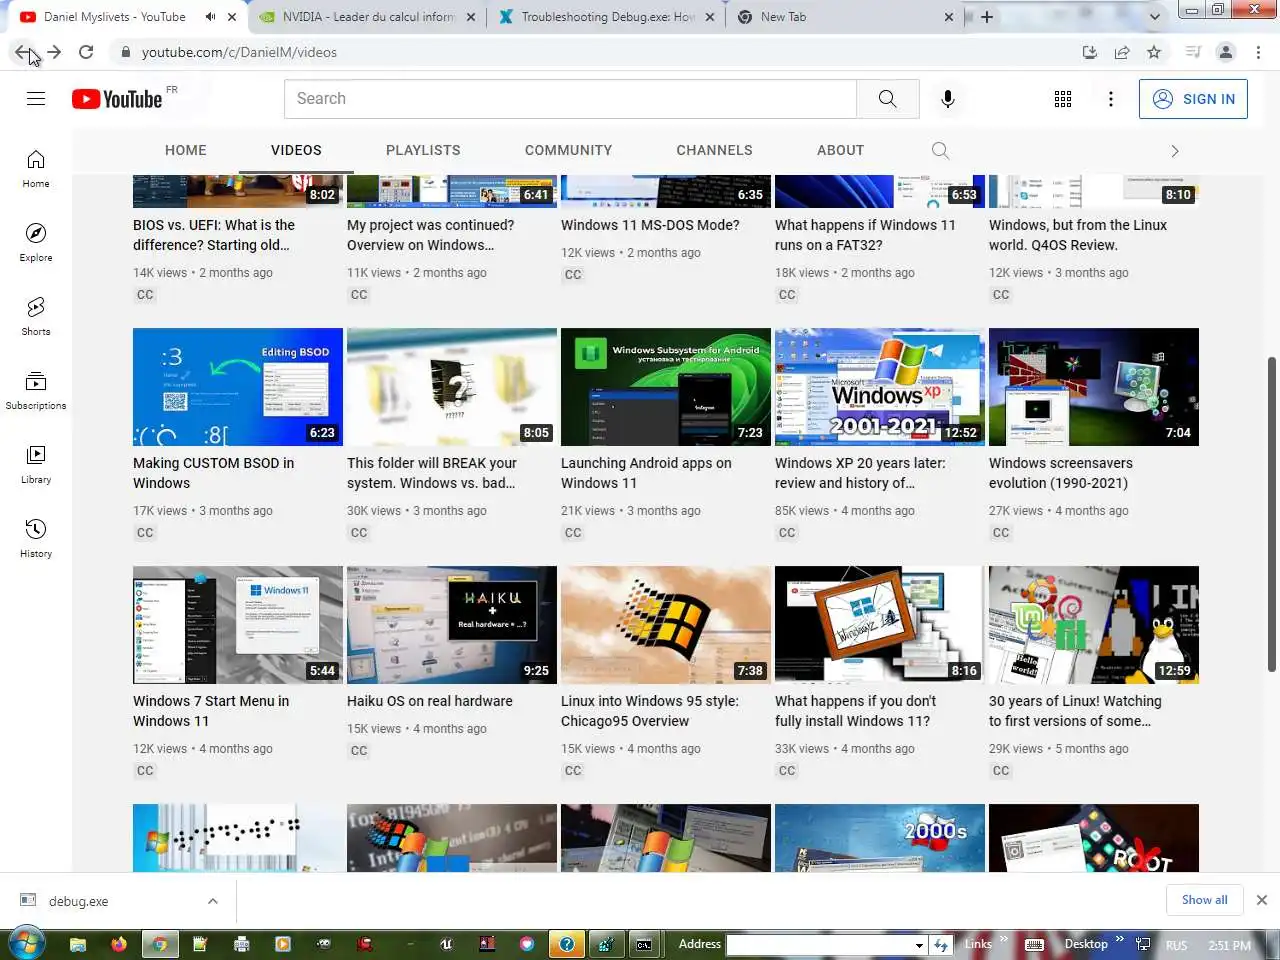Viewport: 1280px width, 960px height.
Task: Close the downloads bar
Action: tap(1262, 900)
